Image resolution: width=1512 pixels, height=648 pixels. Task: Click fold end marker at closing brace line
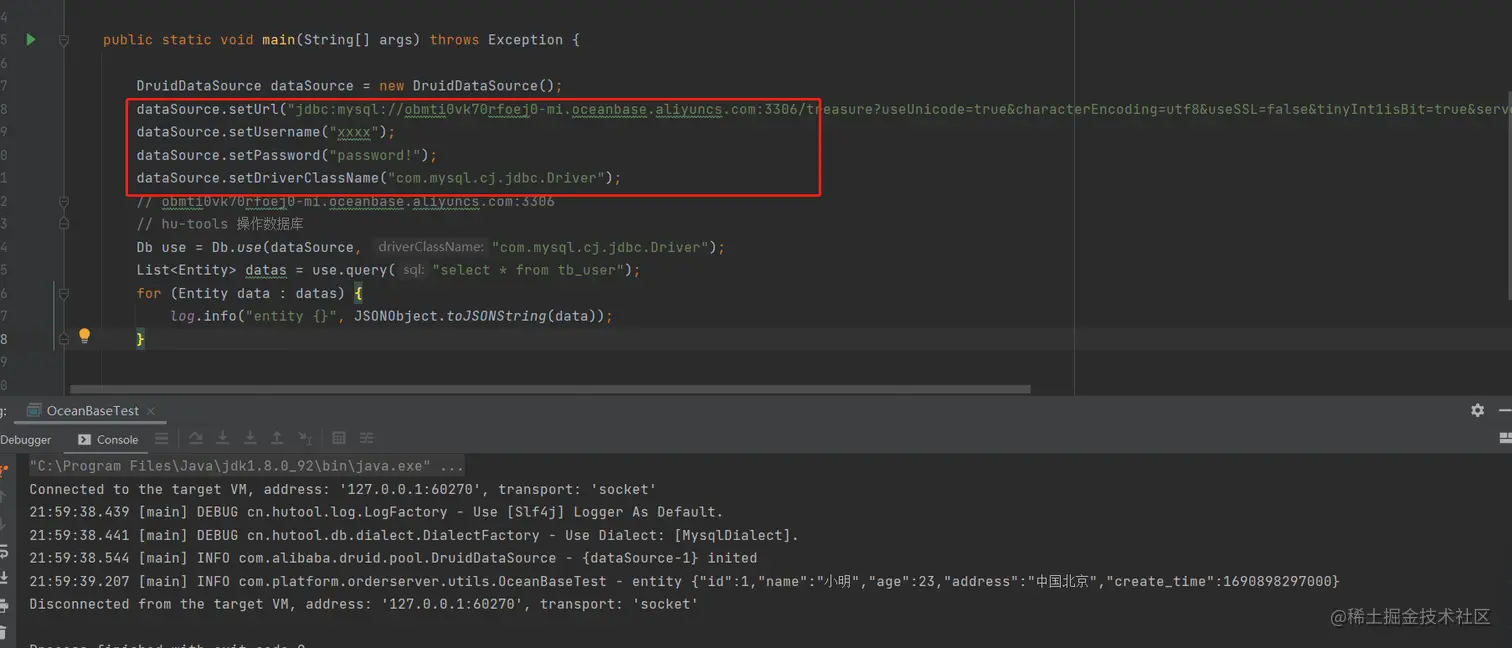point(64,339)
